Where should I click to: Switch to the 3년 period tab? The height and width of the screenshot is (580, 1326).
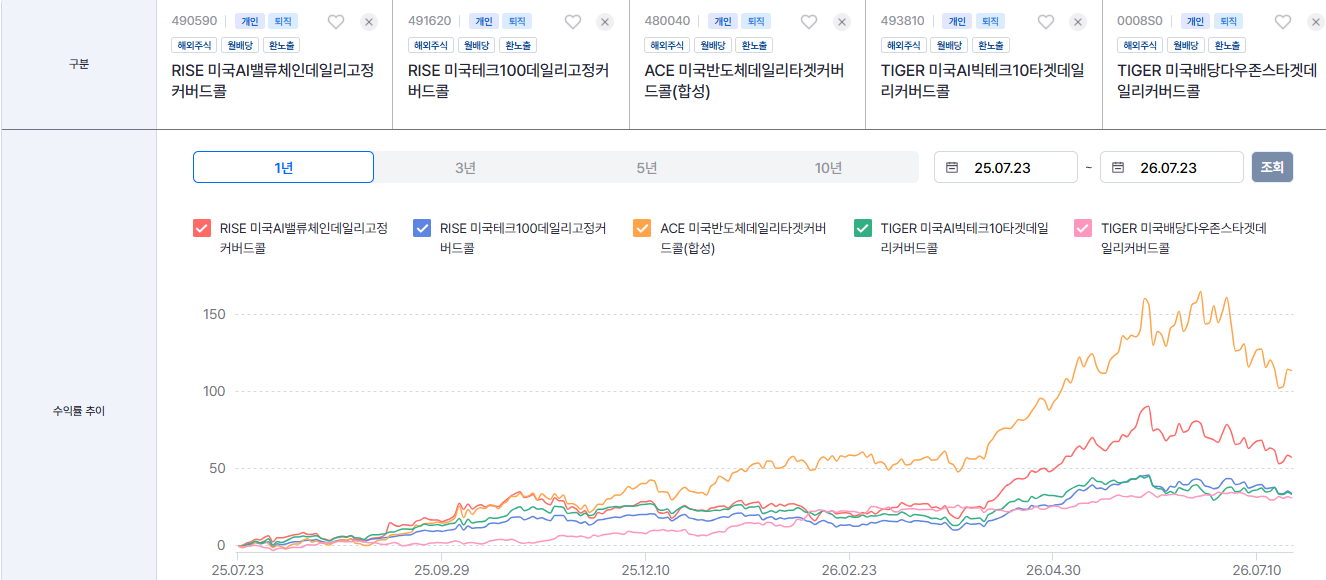465,167
